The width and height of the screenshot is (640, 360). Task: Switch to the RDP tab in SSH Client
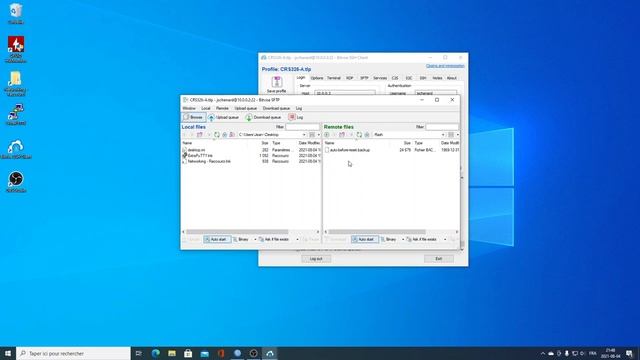[350, 78]
